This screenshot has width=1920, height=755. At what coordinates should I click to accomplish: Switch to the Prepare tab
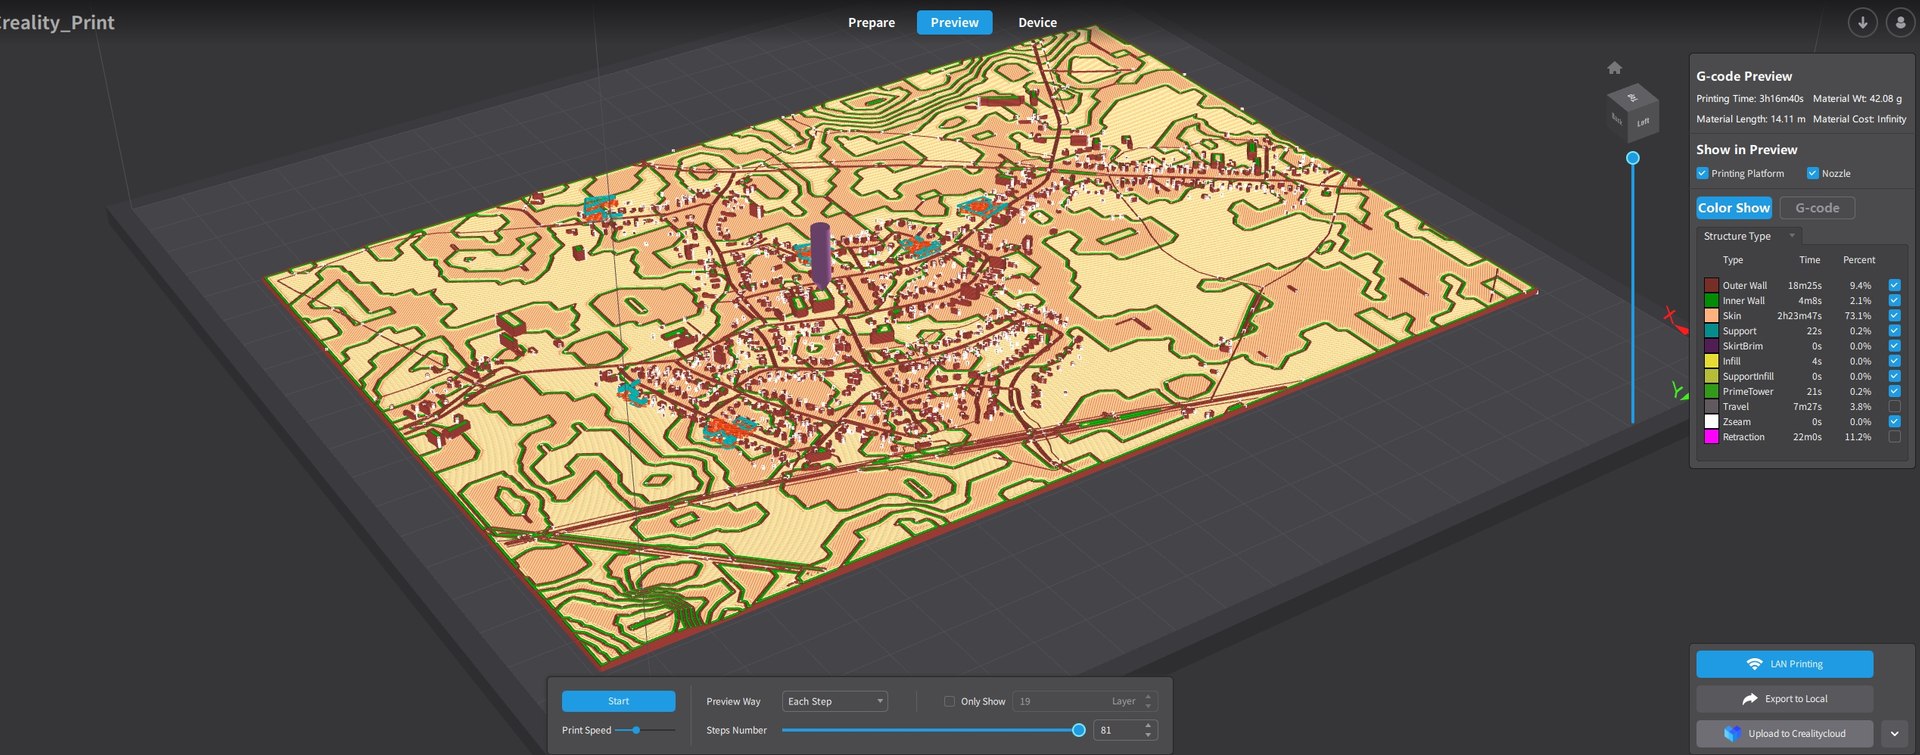(x=871, y=22)
